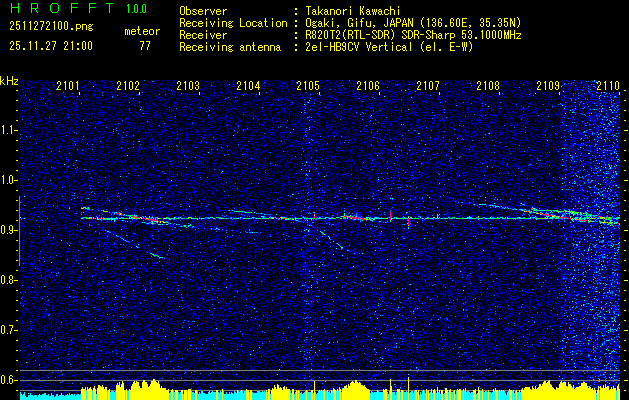
Task: Click the diagonal meteor echo below 2105
Action: (331, 240)
